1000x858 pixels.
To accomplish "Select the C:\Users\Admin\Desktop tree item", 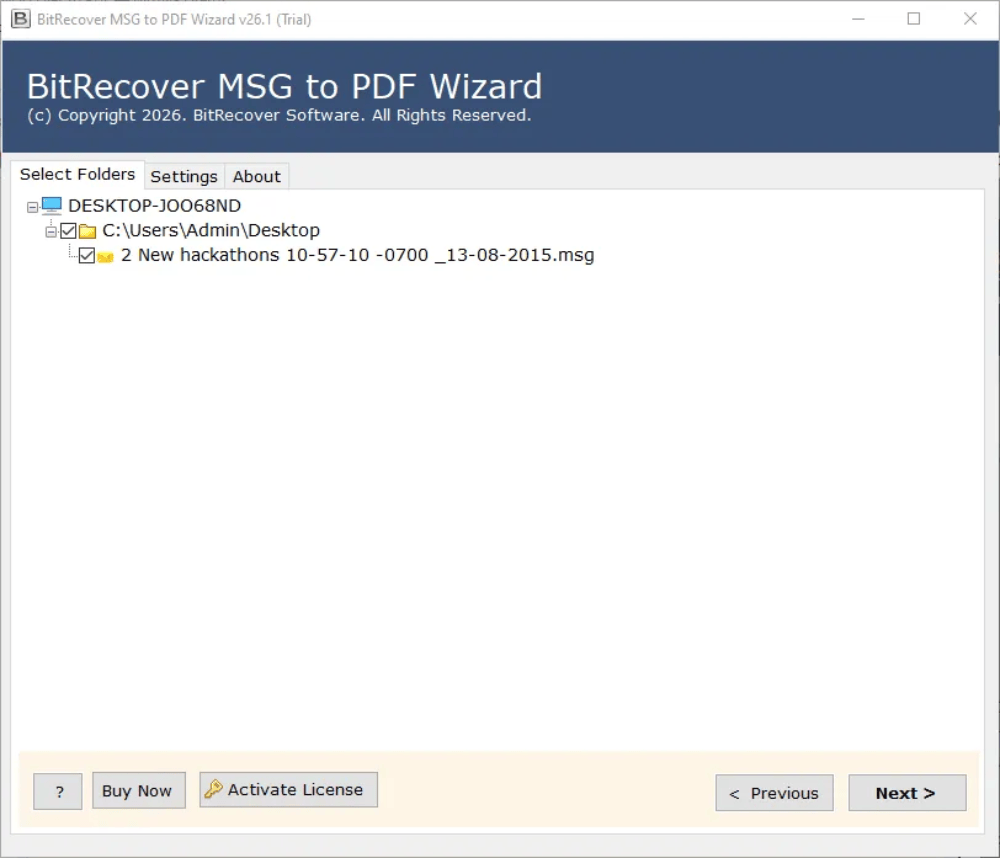I will tap(210, 230).
